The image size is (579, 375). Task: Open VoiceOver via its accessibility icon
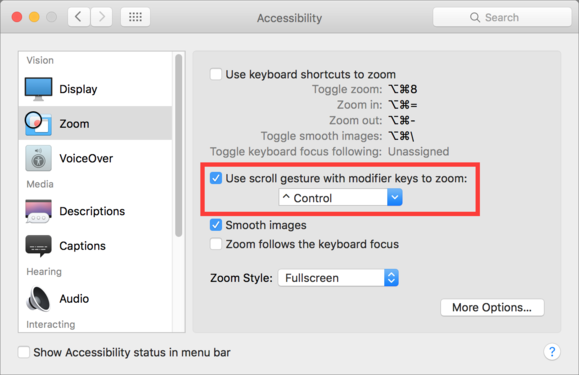pos(38,158)
